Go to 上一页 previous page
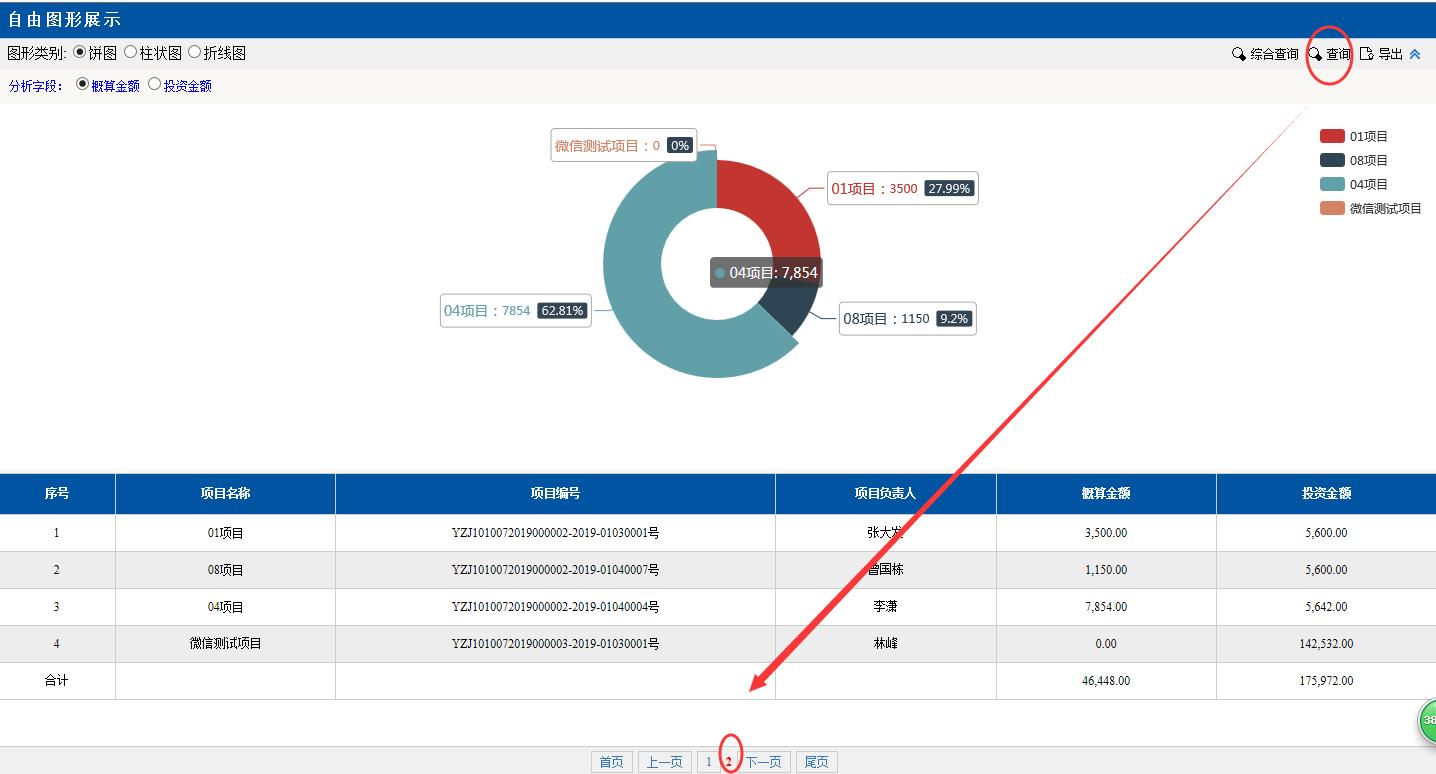Viewport: 1436px width, 774px height. click(664, 762)
